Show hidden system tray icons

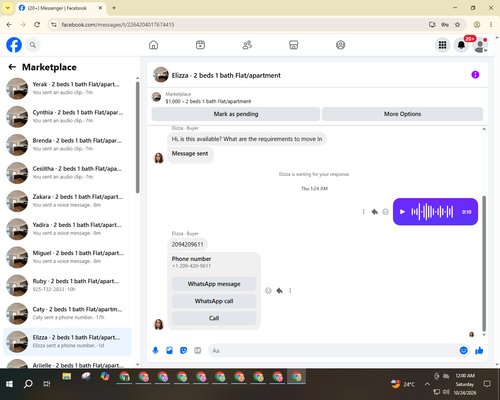(x=427, y=384)
